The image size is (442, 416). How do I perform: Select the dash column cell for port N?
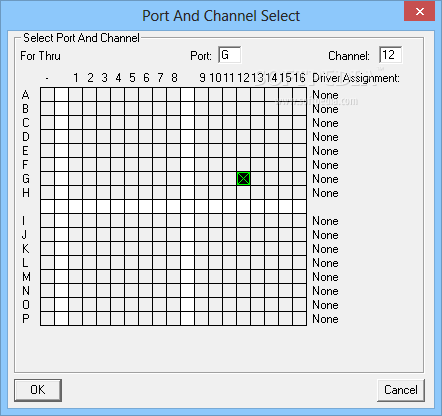tap(48, 291)
